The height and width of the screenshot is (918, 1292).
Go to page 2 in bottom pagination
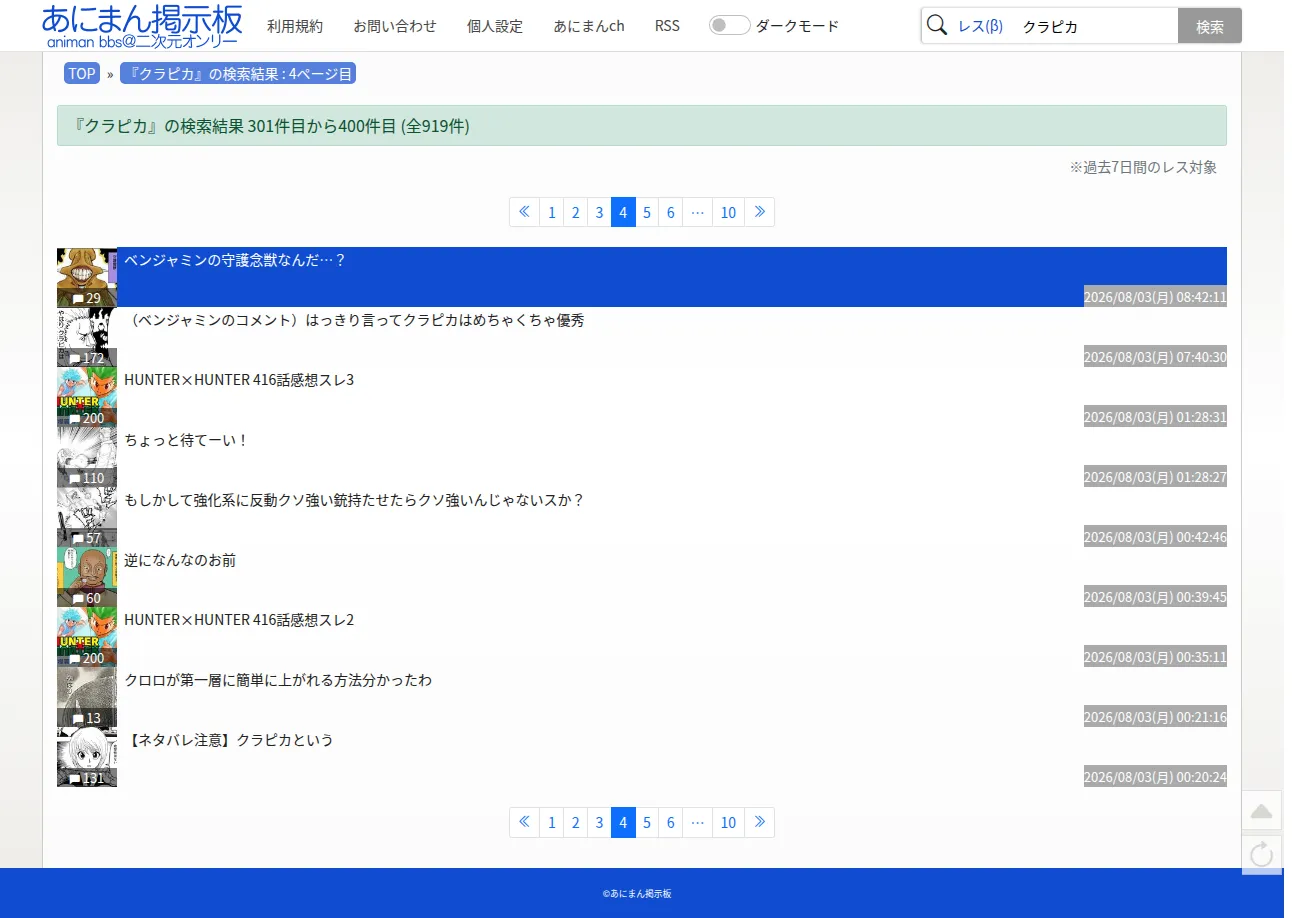576,822
